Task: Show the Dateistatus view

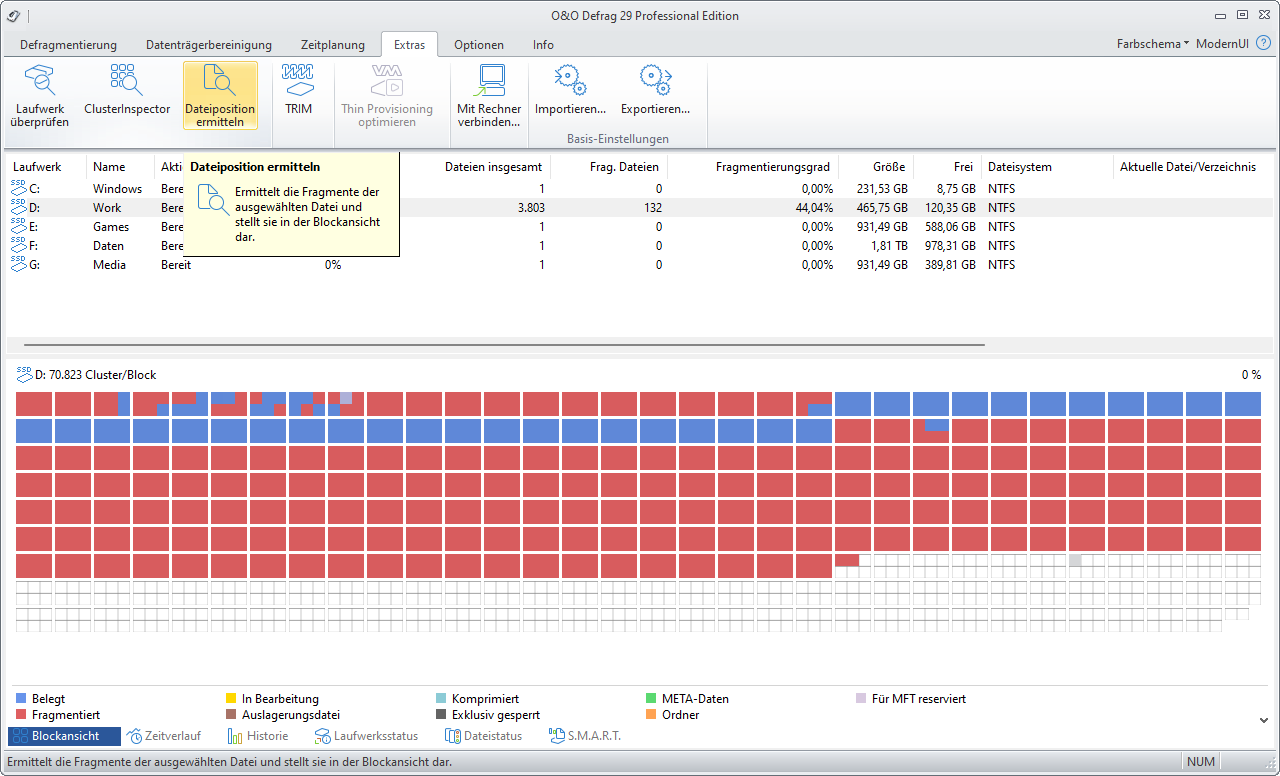Action: (x=483, y=736)
